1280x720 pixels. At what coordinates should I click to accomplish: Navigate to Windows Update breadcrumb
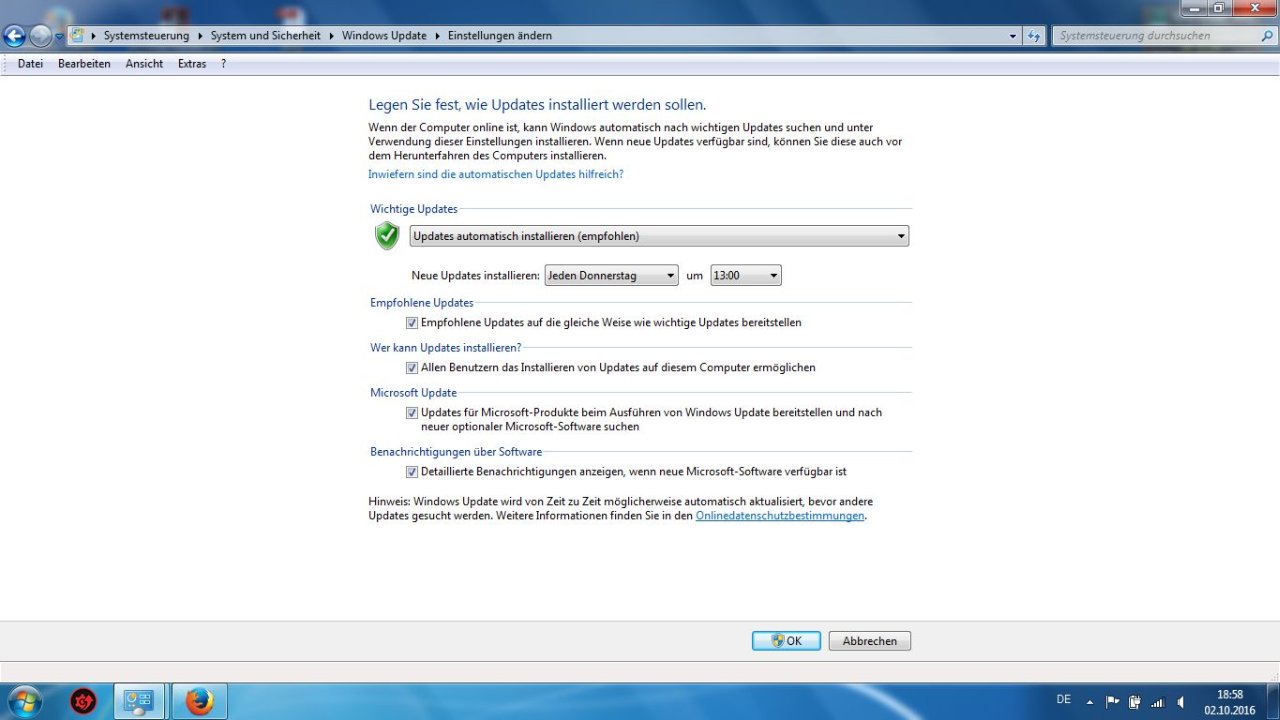click(384, 36)
